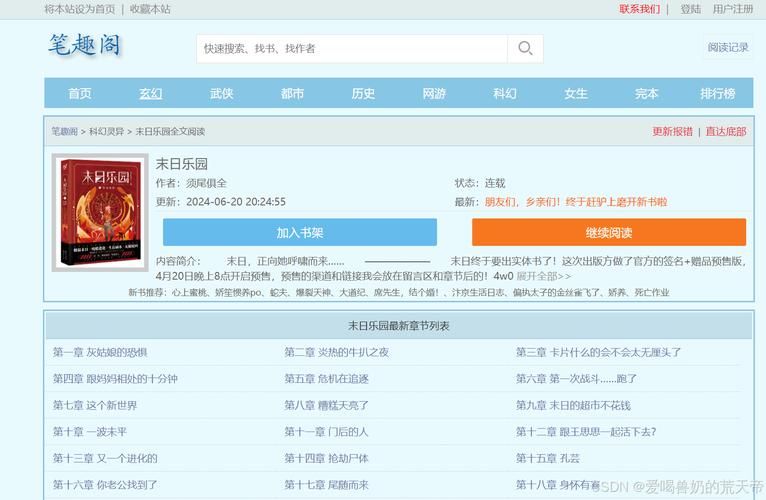Click the 末日乐园 book title heading
Viewport: 766px width, 500px height.
tap(182, 164)
